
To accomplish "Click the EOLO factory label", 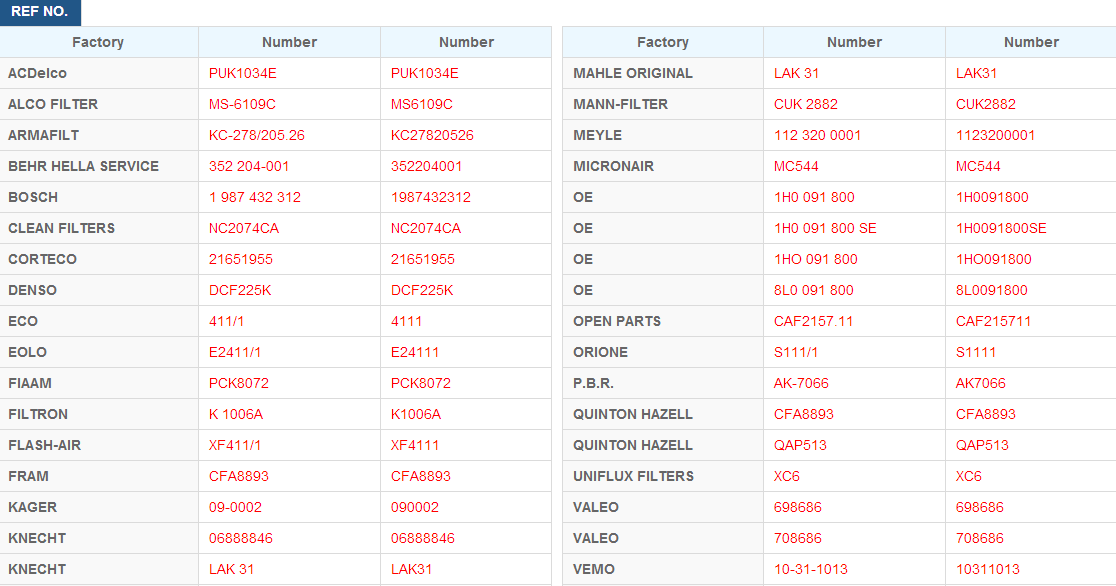I will pos(27,352).
